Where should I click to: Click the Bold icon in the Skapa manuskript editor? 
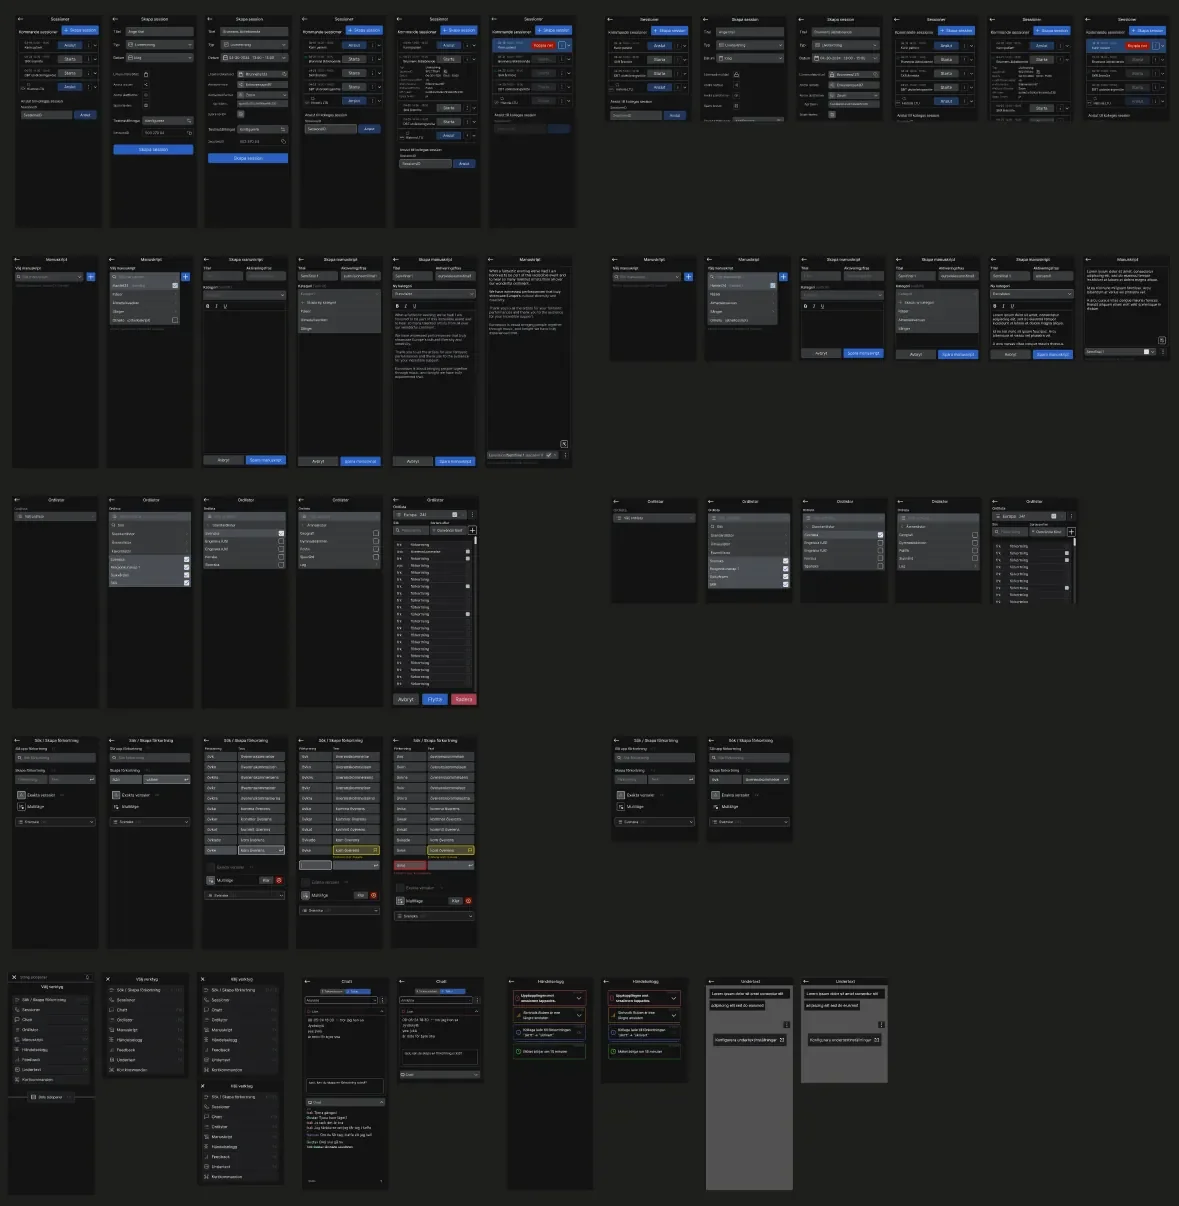coord(208,306)
